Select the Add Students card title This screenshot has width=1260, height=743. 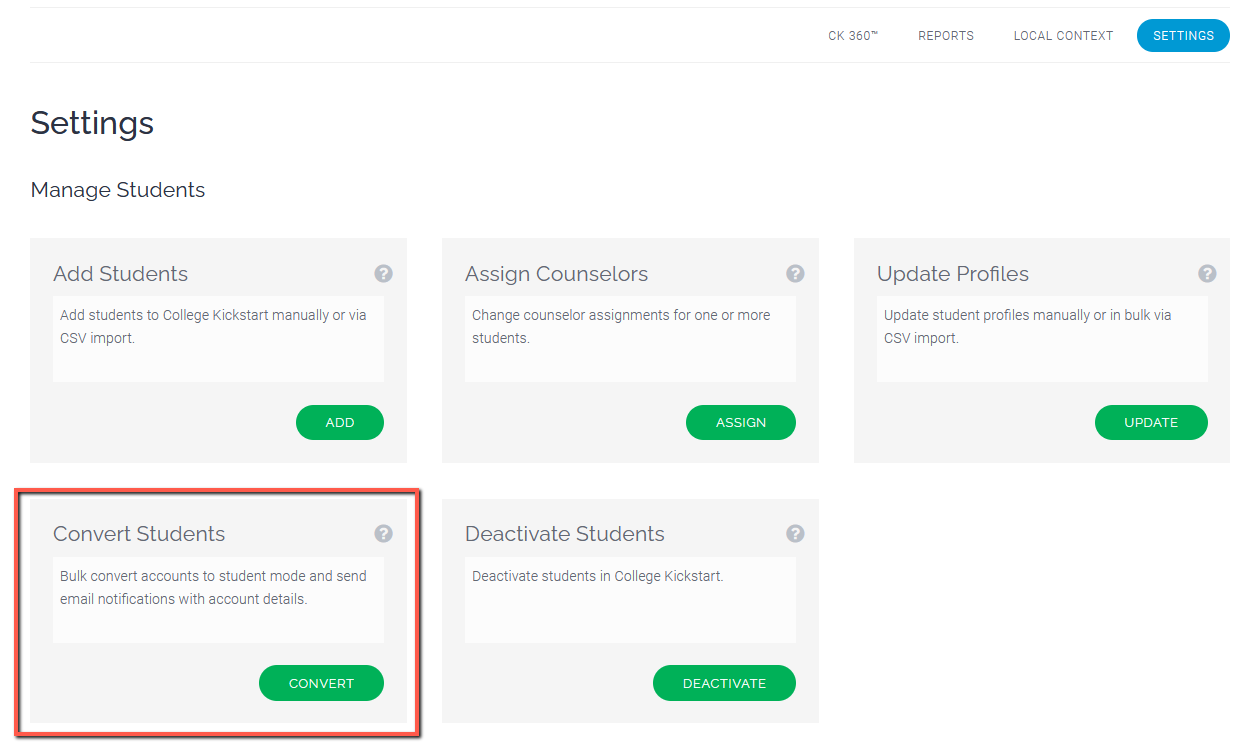click(121, 273)
